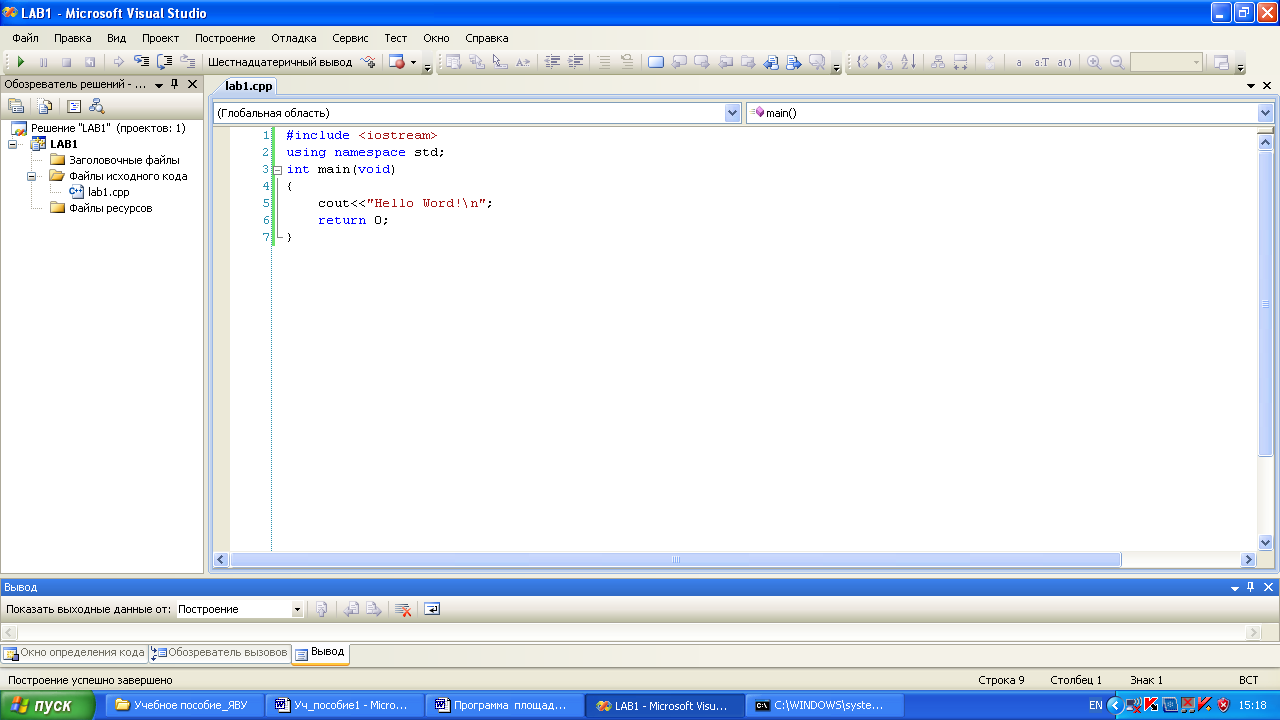Switch to Учебное пособие_ЯВУ taskbar window
Viewport: 1280px width, 720px height.
[184, 705]
